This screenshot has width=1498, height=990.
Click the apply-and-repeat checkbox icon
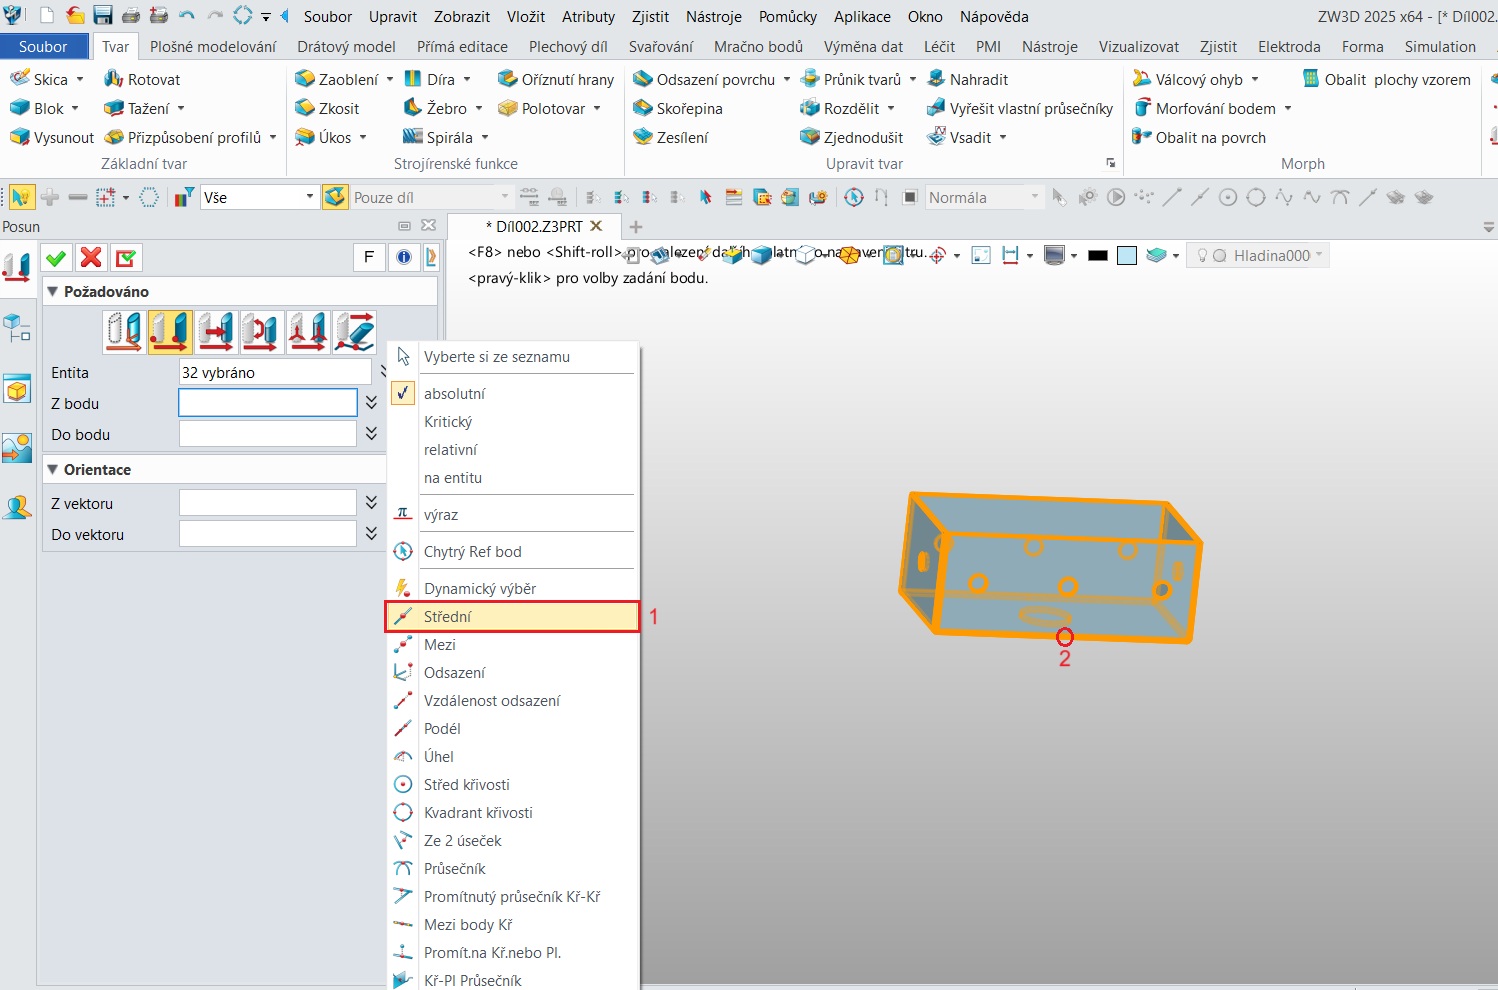click(x=126, y=258)
